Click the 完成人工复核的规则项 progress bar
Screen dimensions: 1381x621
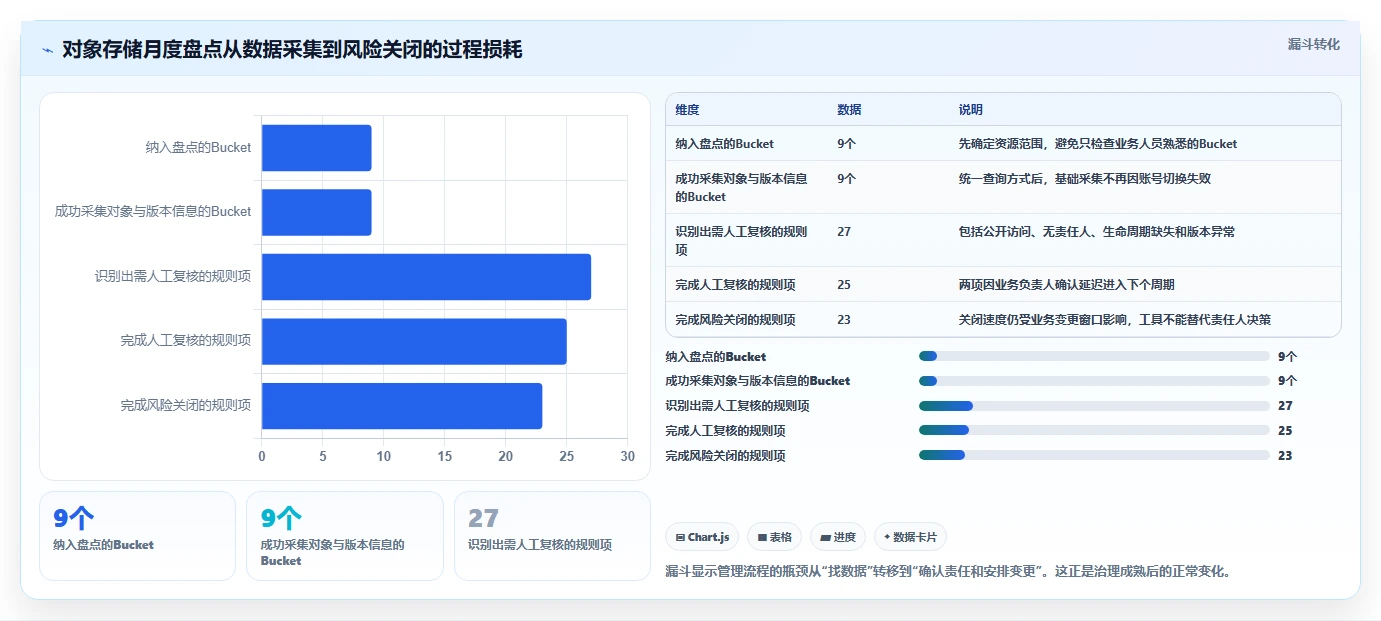[x=1094, y=431]
